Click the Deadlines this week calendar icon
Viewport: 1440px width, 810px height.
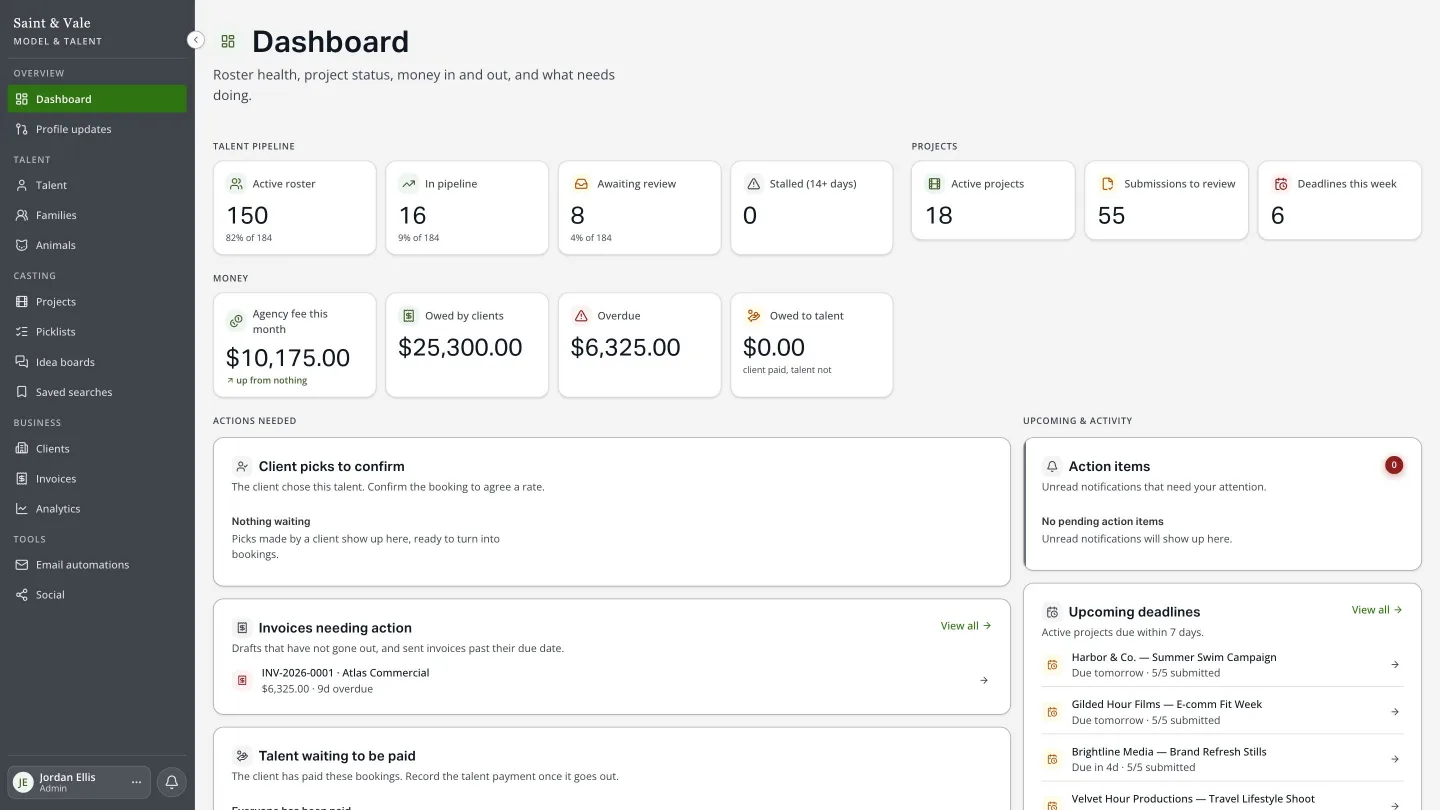(1281, 184)
